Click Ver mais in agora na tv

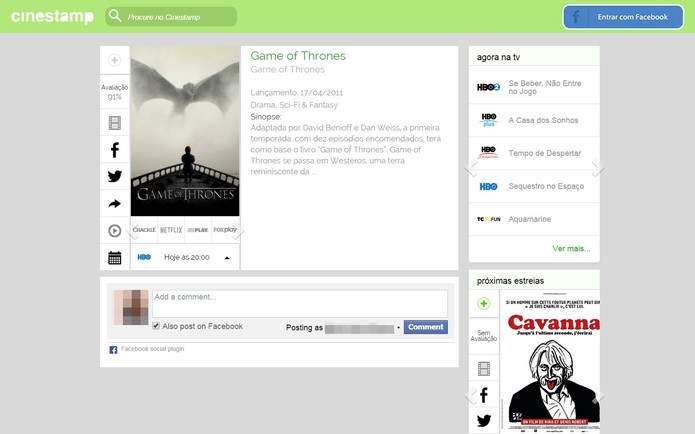pyautogui.click(x=571, y=249)
